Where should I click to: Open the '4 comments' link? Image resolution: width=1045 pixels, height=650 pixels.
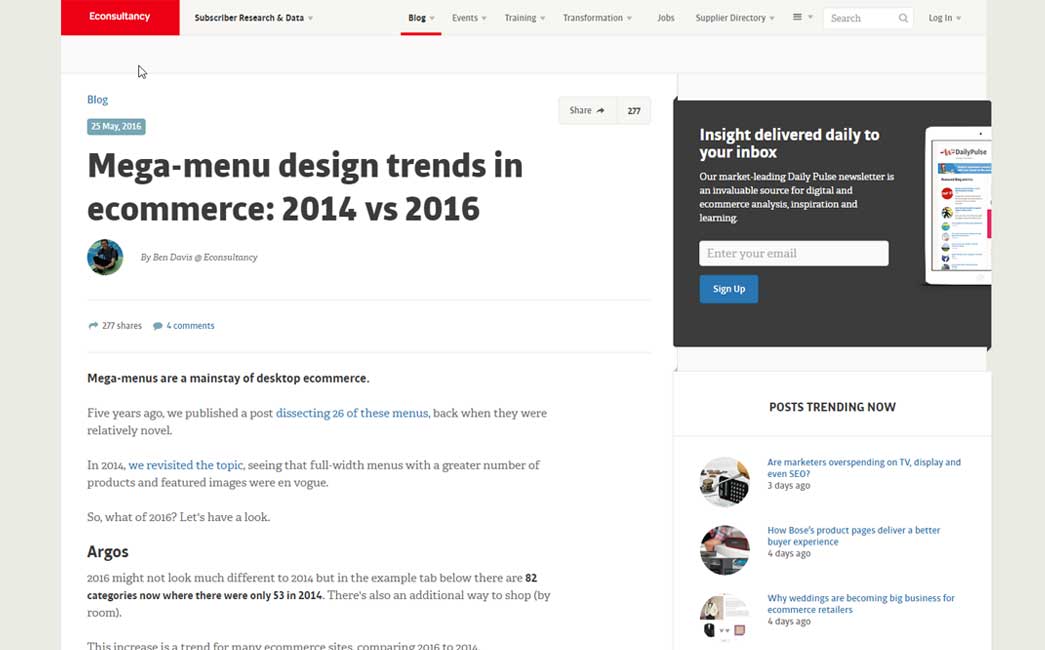click(190, 326)
